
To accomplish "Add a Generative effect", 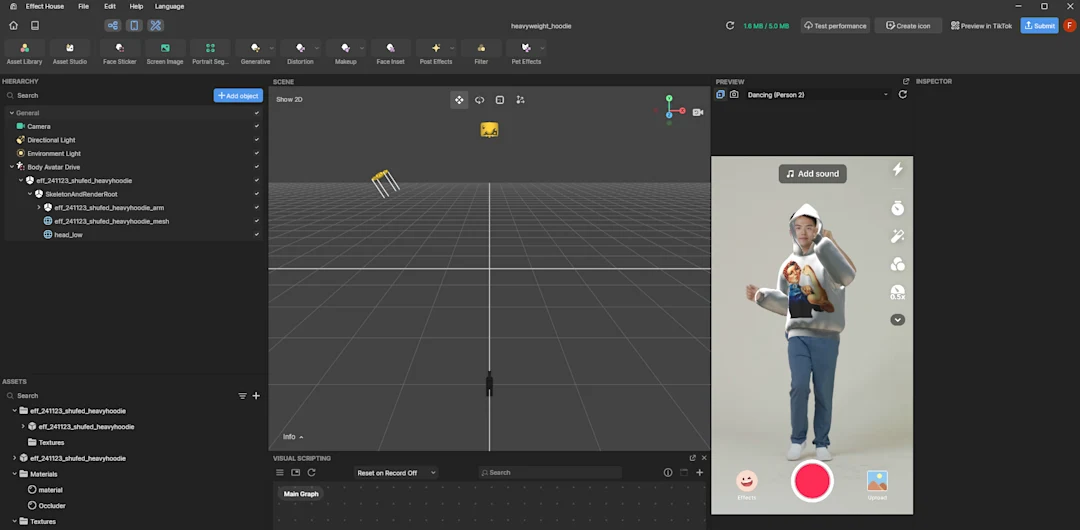I will pyautogui.click(x=255, y=53).
